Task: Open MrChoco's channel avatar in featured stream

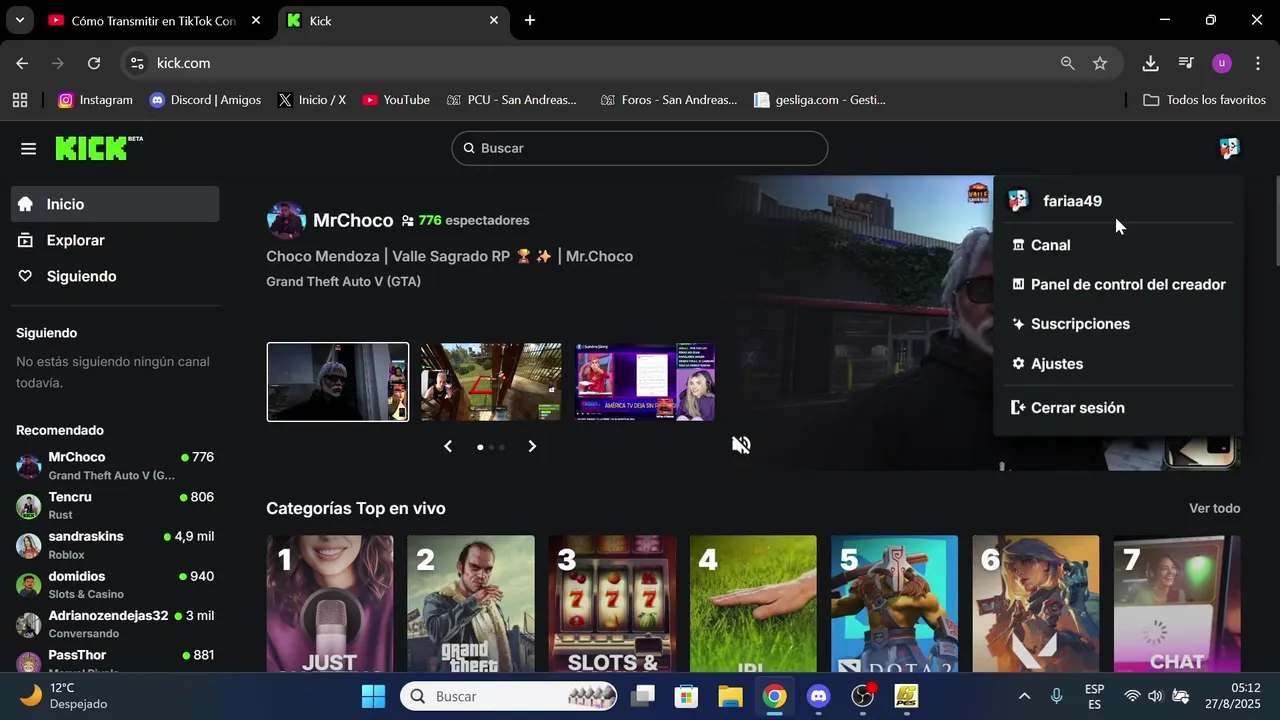Action: (286, 220)
